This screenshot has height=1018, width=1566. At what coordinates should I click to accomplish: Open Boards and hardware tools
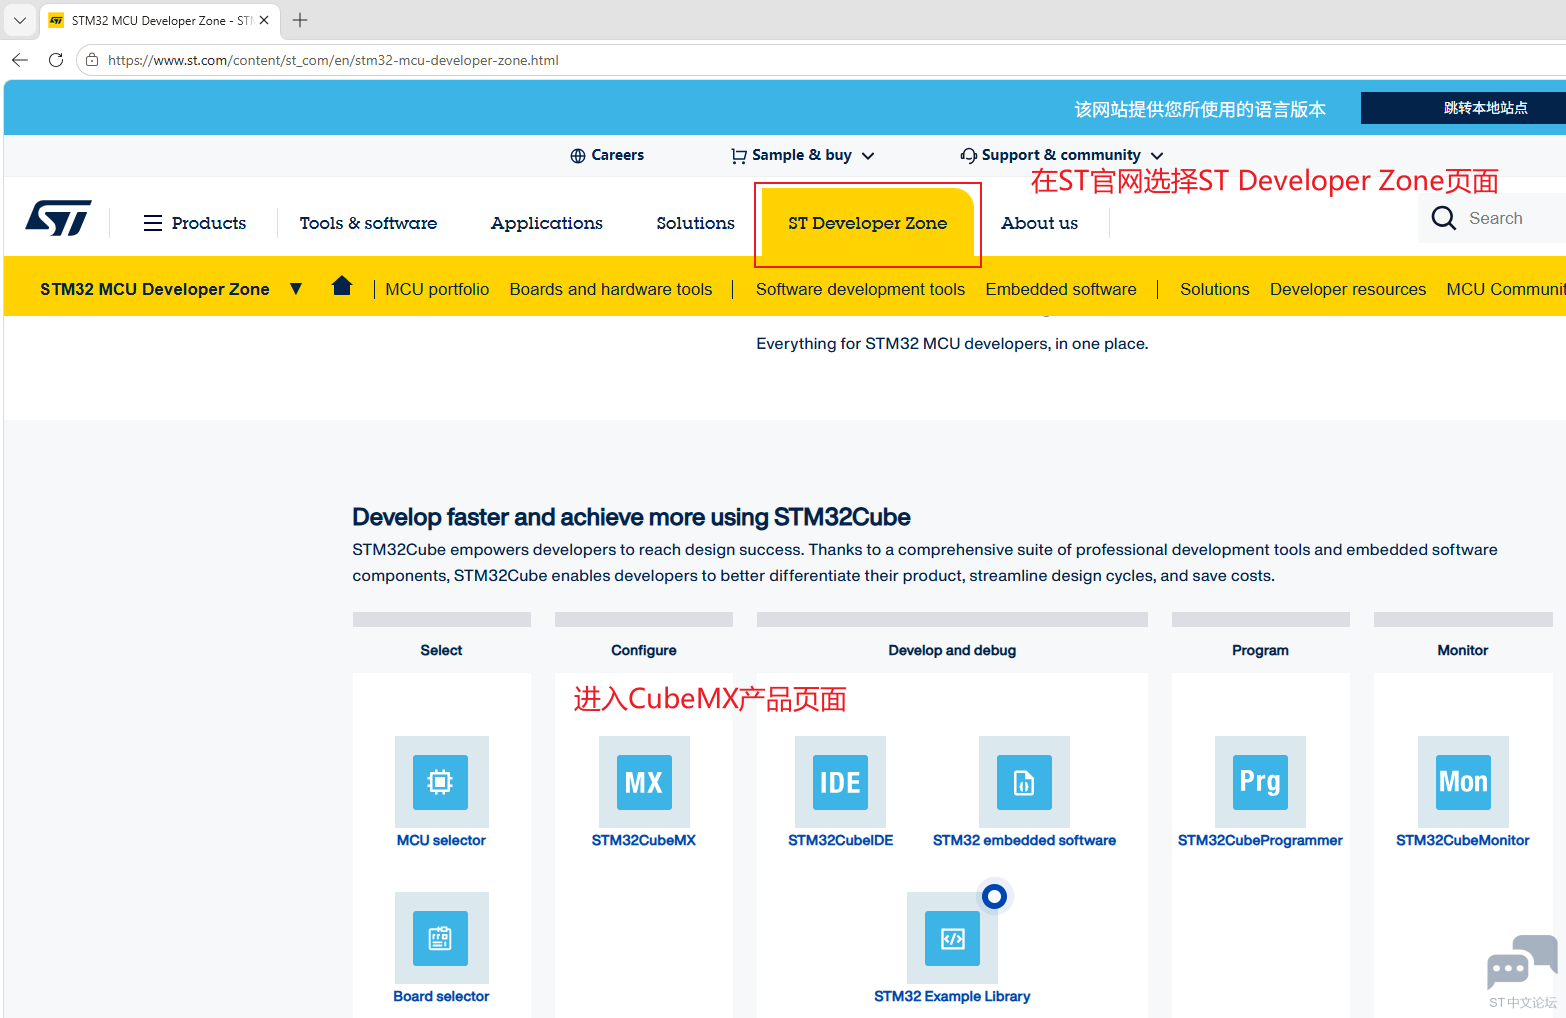[x=611, y=289]
